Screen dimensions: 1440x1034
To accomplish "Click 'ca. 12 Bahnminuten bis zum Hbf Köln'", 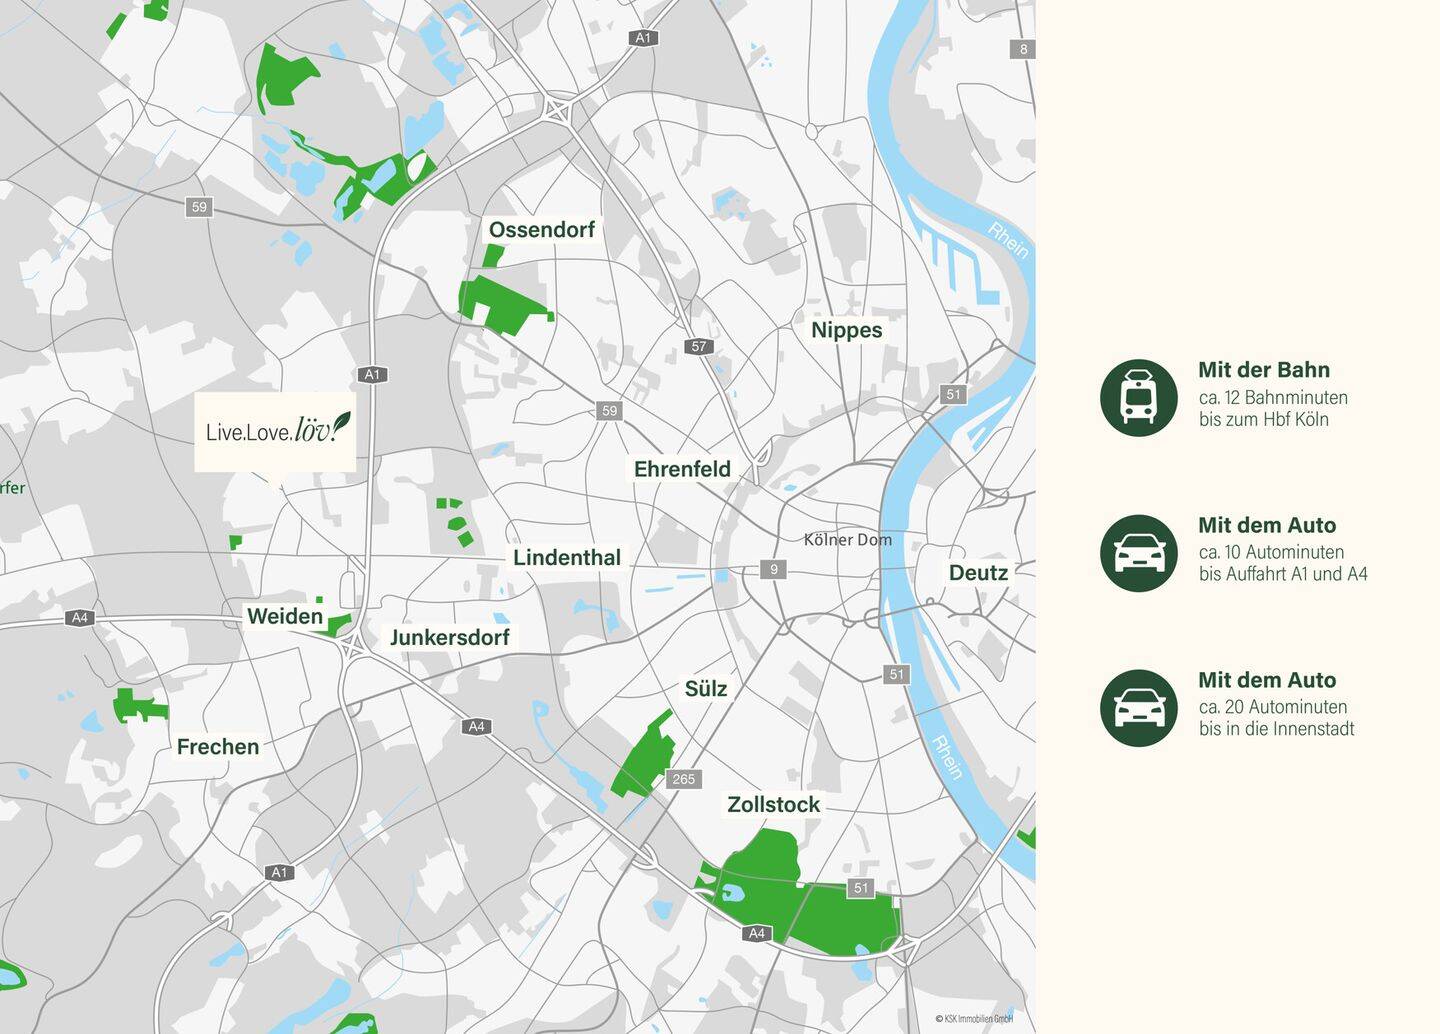I will 1273,409.
